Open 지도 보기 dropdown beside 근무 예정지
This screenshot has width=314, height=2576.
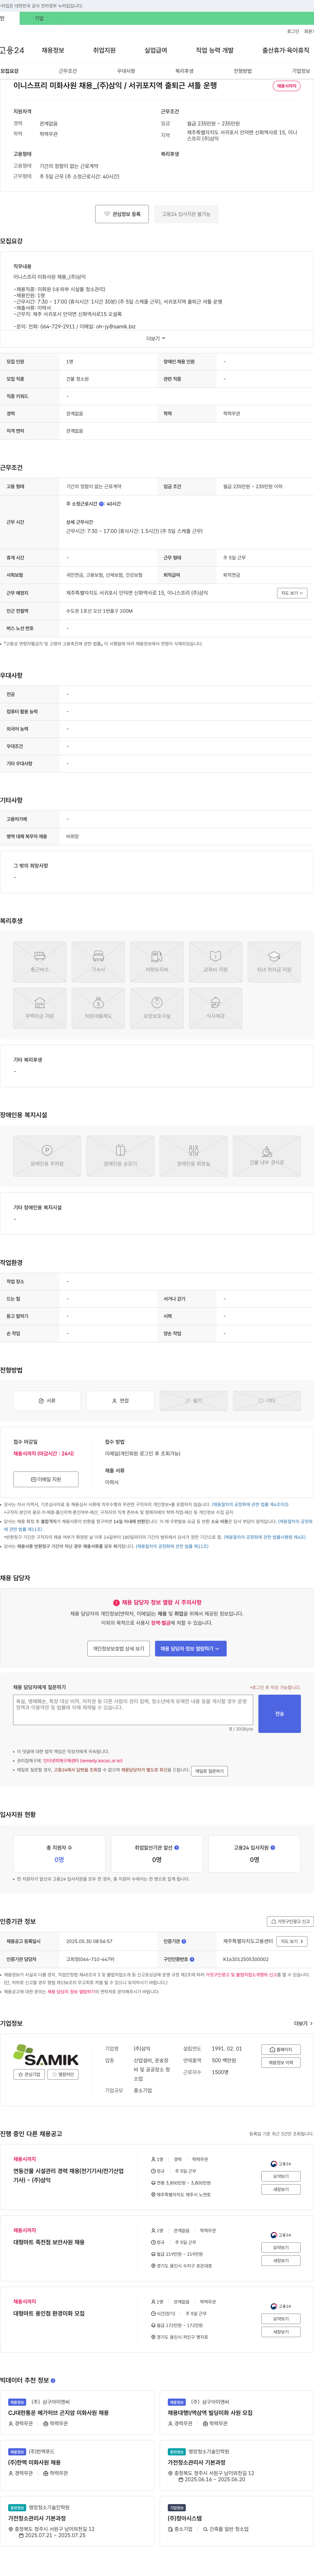(x=292, y=593)
